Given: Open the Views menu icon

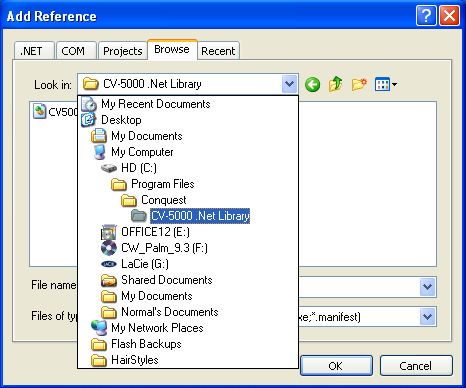Looking at the screenshot, I should [x=386, y=84].
